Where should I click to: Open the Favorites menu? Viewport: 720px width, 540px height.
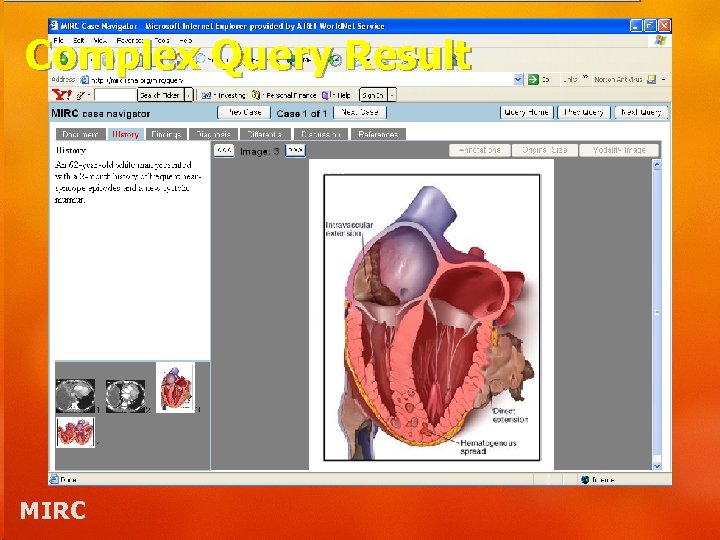tap(130, 40)
